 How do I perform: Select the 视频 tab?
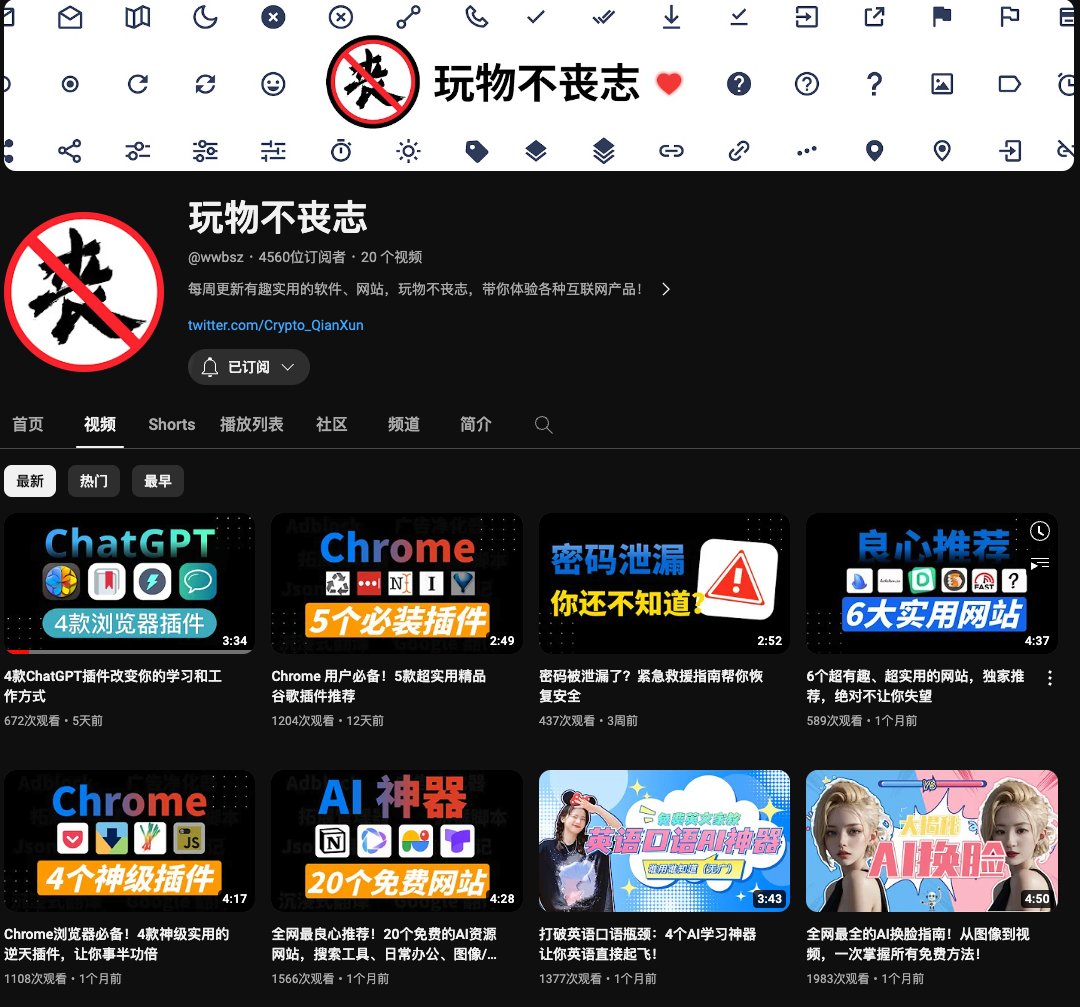pos(100,424)
